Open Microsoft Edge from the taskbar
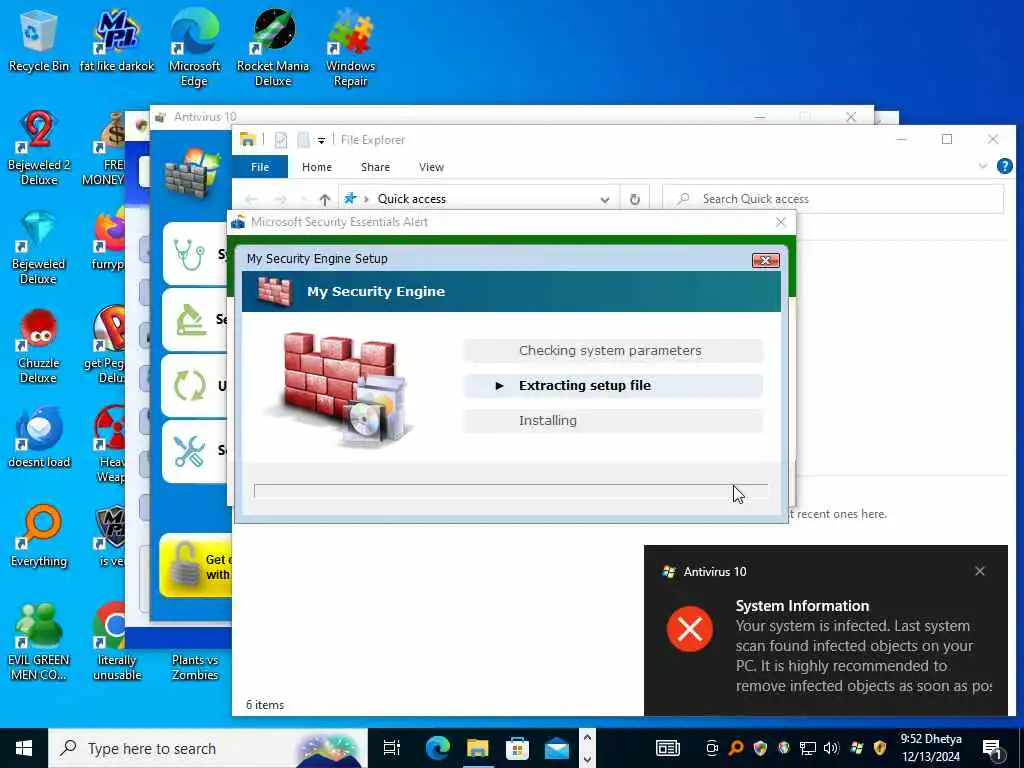The height and width of the screenshot is (768, 1024). 438,748
